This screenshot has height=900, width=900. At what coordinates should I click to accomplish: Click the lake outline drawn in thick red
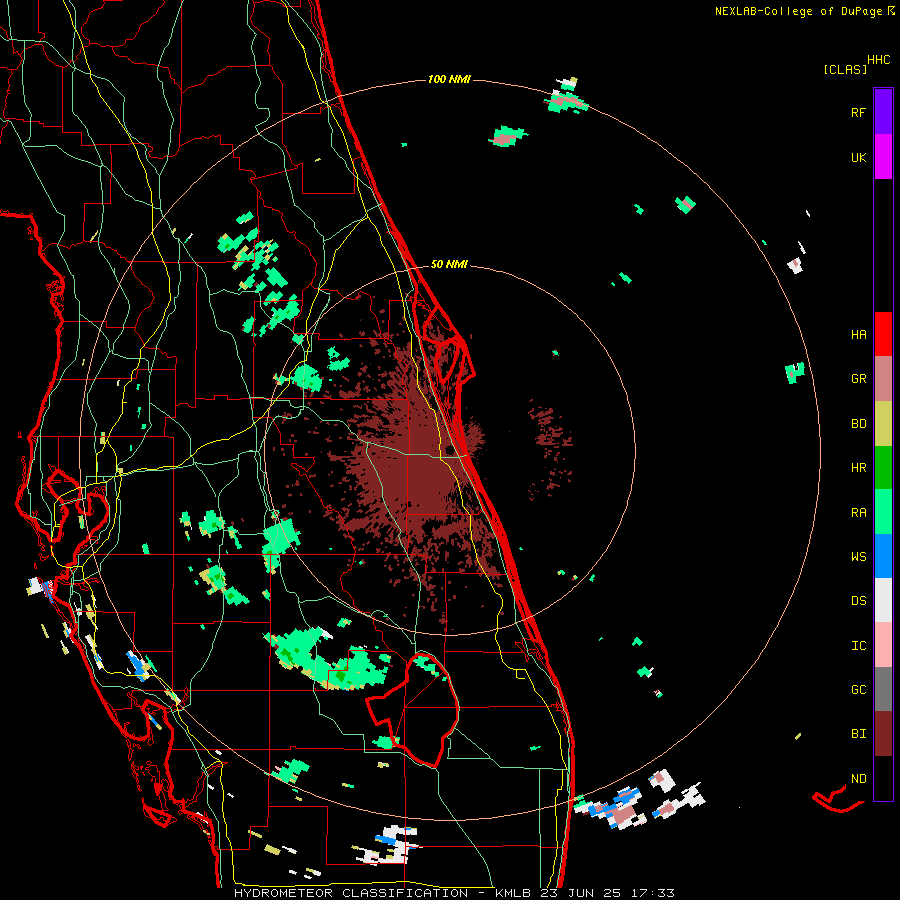pyautogui.click(x=413, y=709)
